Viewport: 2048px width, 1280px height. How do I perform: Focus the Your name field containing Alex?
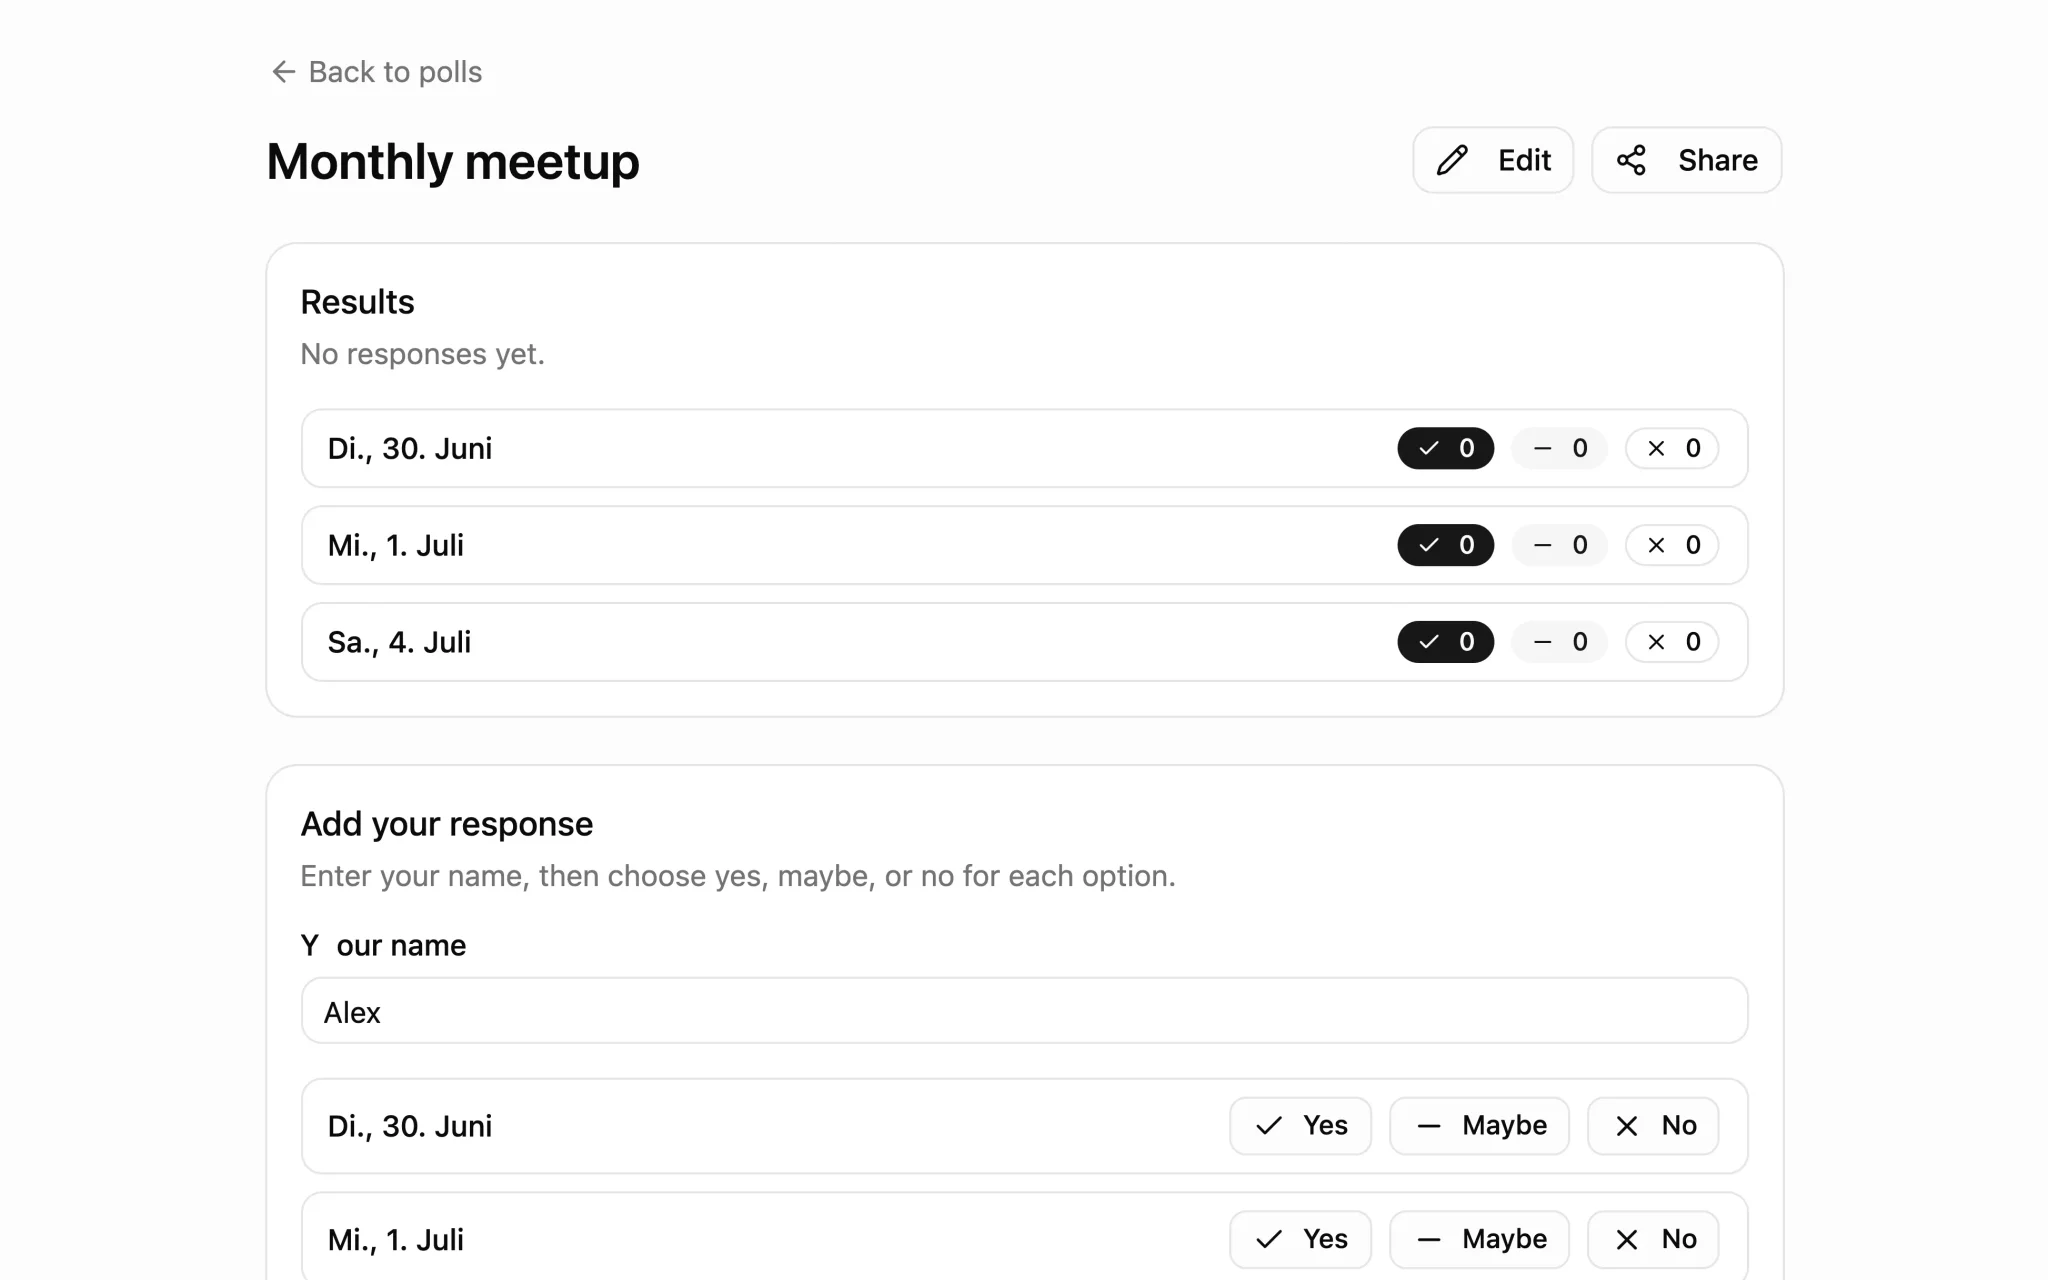click(1024, 1011)
